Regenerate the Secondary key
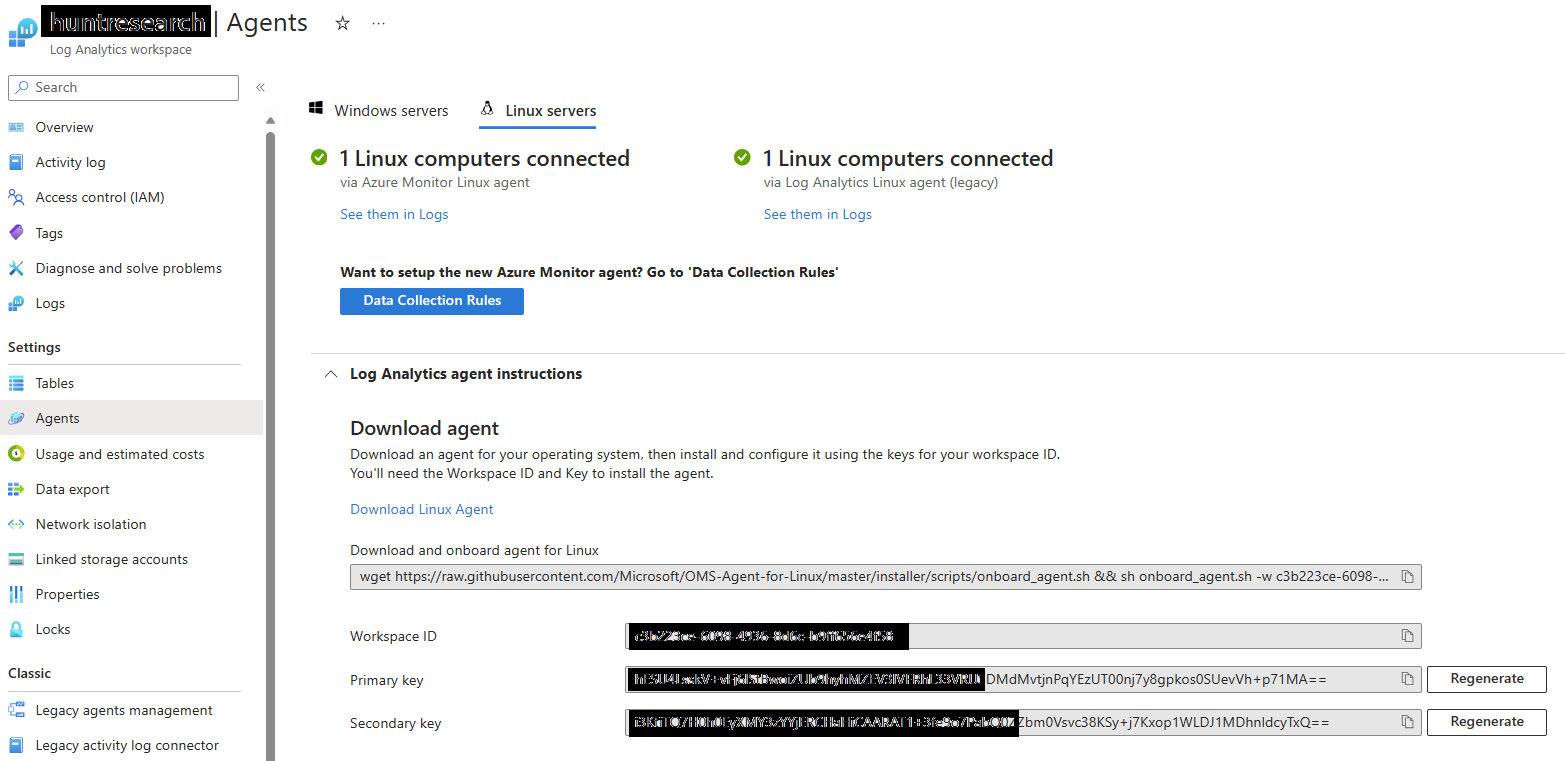 (1487, 721)
